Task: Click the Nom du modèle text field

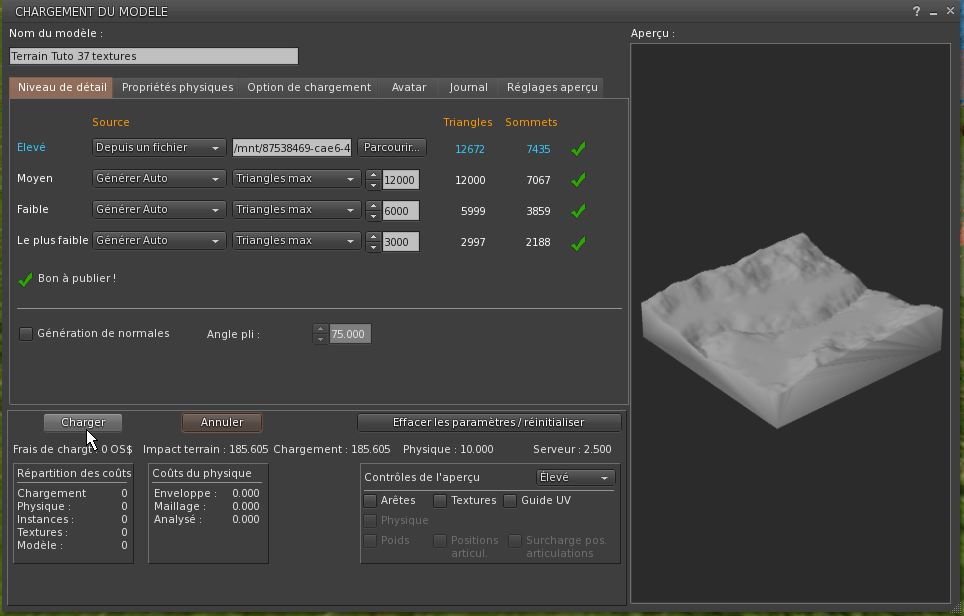Action: pyautogui.click(x=154, y=56)
